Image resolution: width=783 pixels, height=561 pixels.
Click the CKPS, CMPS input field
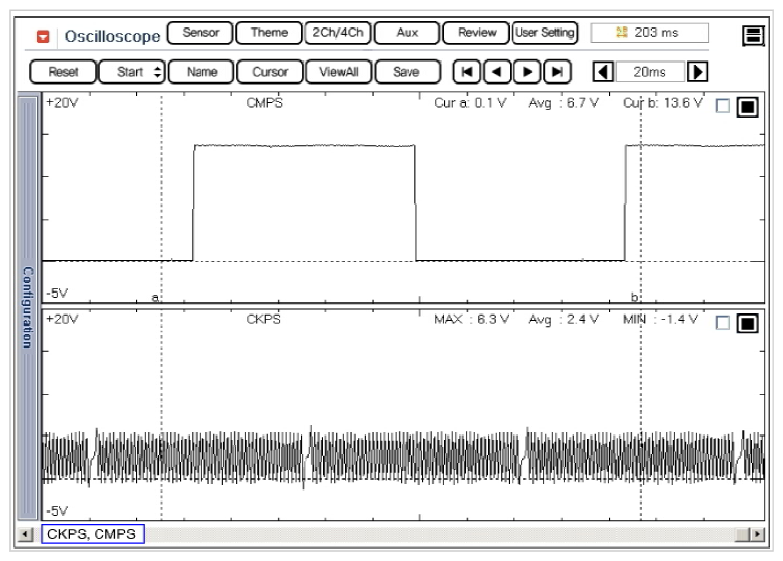(x=93, y=535)
